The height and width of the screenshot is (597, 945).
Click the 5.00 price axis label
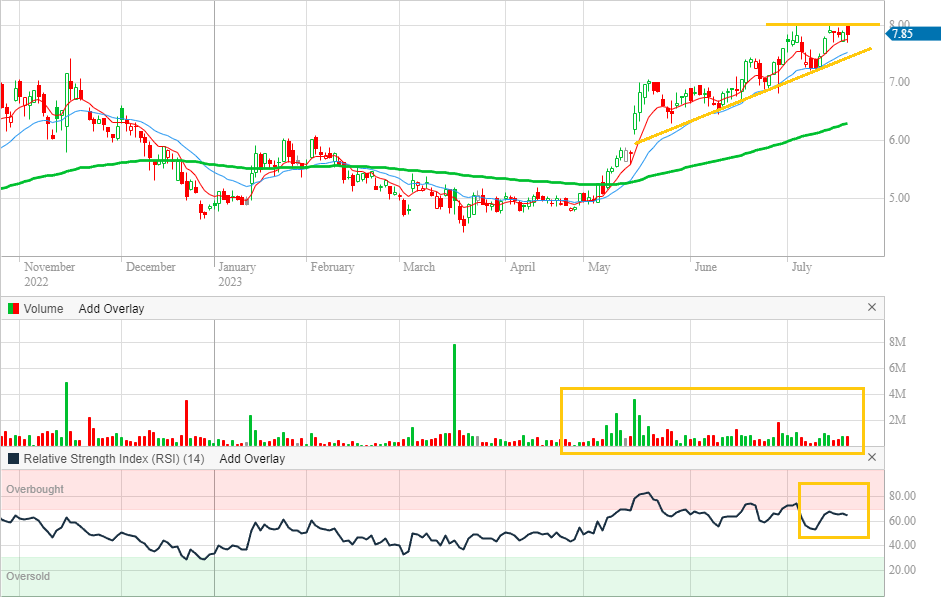pyautogui.click(x=902, y=198)
